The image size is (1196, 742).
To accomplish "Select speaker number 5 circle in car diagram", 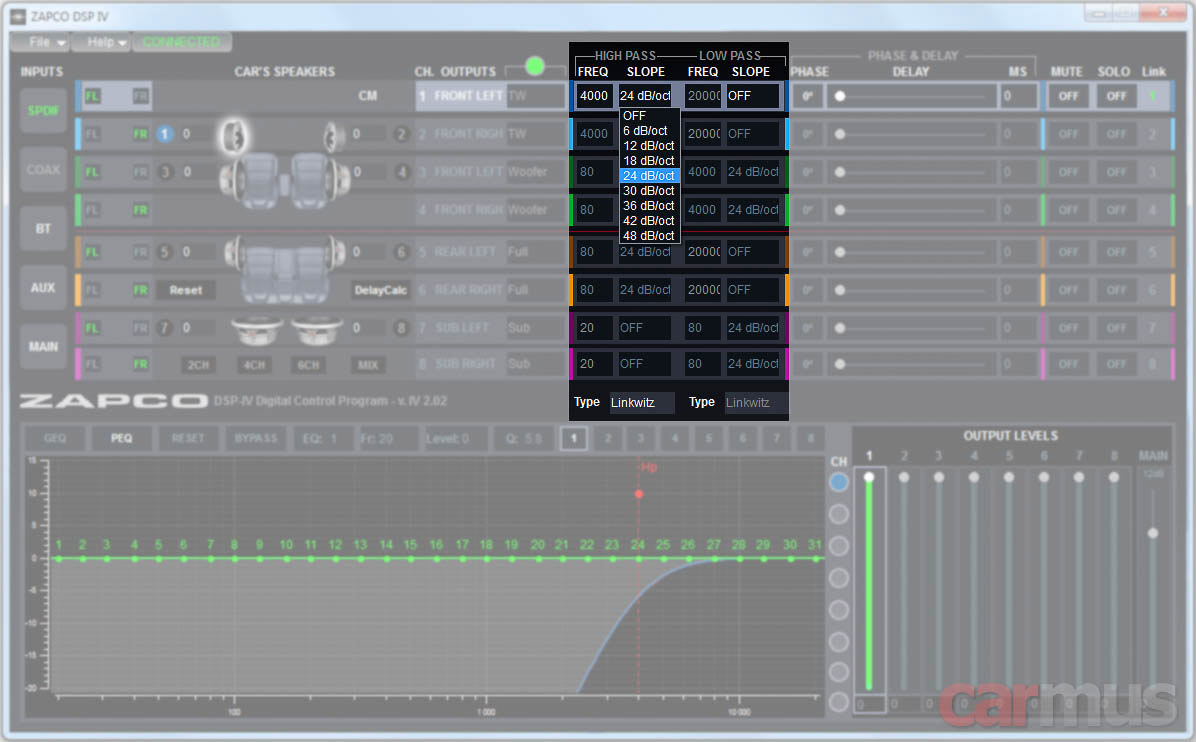I will [164, 252].
